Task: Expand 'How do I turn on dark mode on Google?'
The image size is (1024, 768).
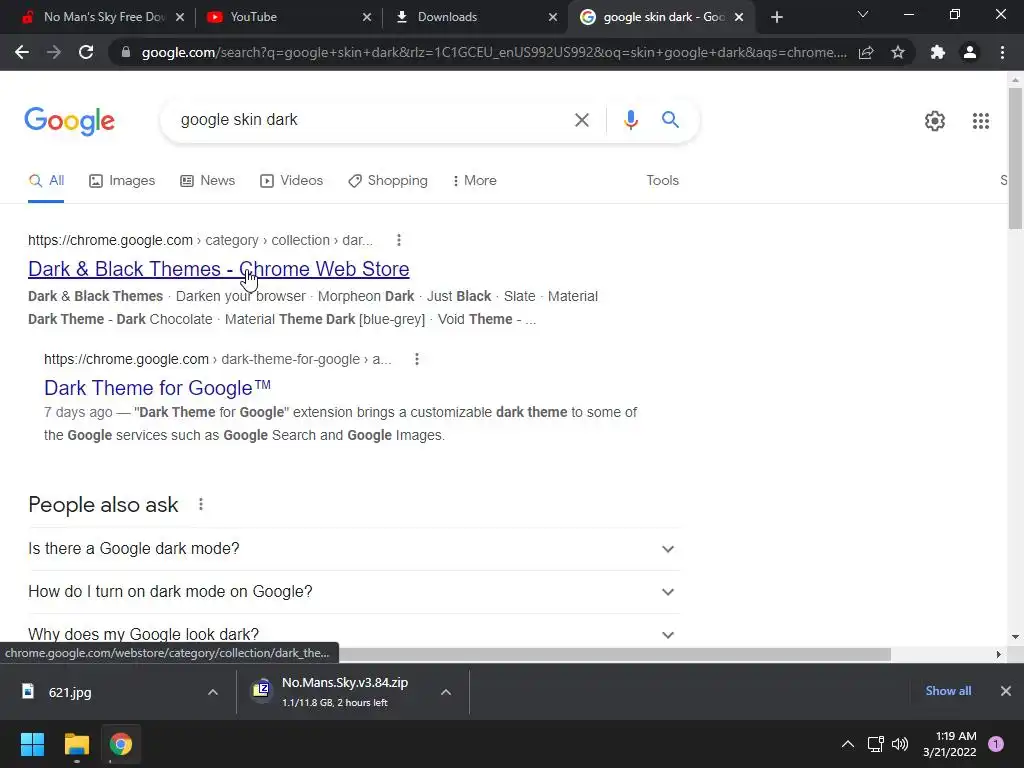Action: pos(353,592)
